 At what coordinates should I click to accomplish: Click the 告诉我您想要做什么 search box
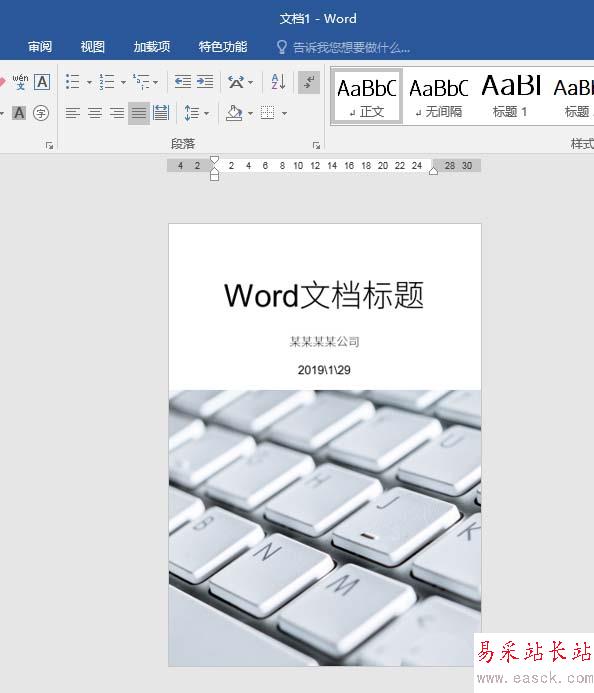tap(343, 47)
